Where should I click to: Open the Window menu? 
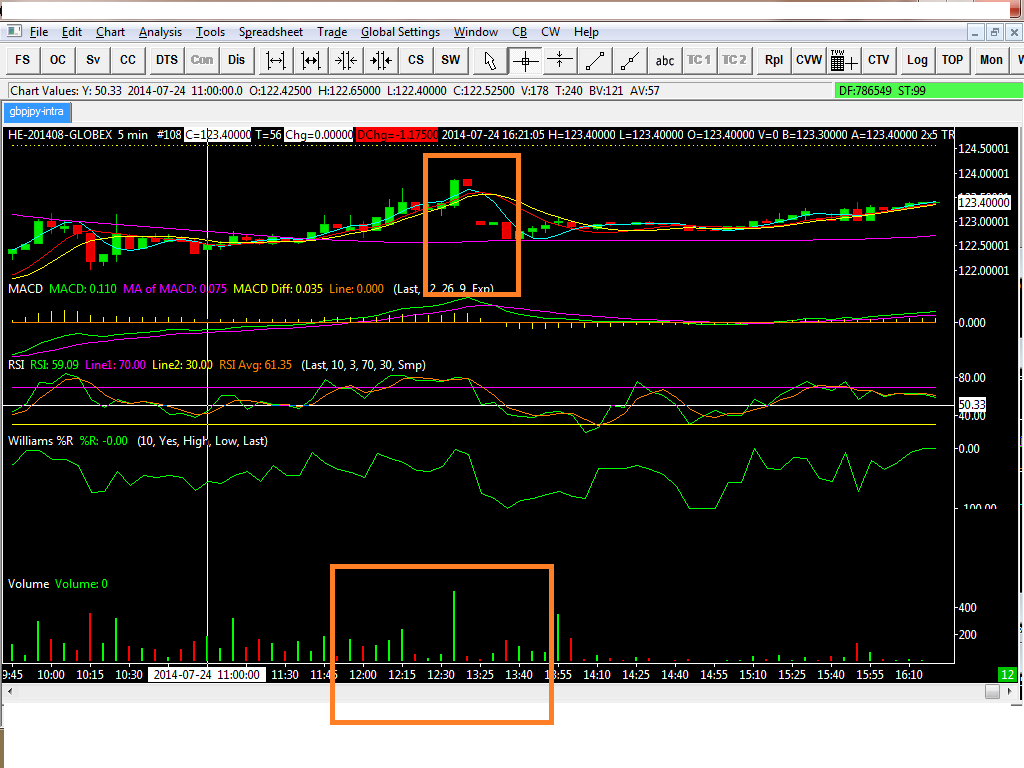tap(475, 32)
